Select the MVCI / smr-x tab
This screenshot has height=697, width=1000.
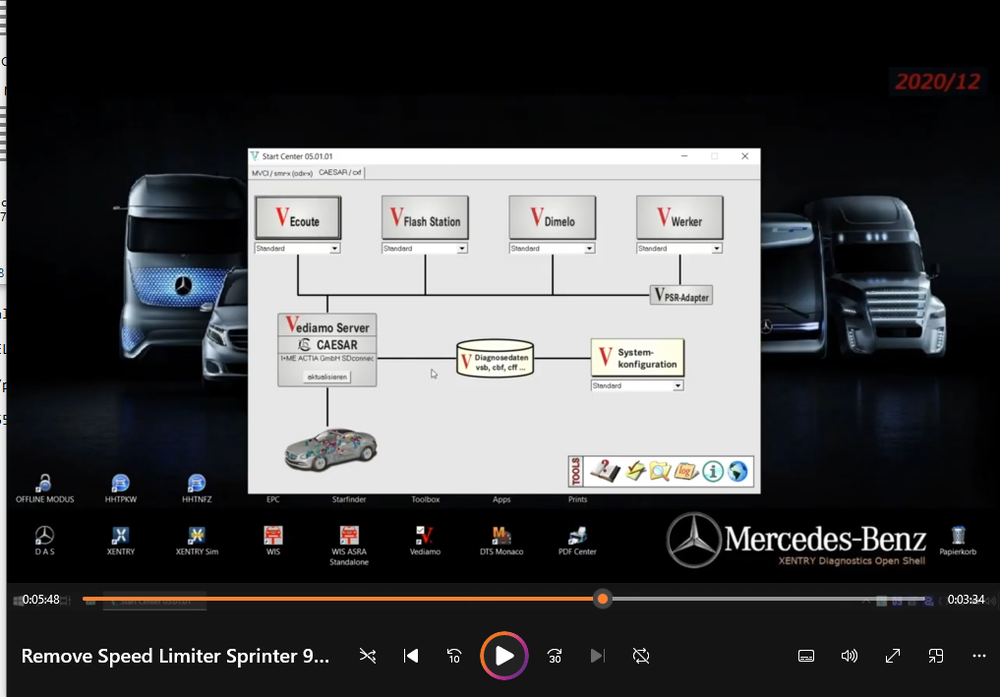[x=282, y=173]
